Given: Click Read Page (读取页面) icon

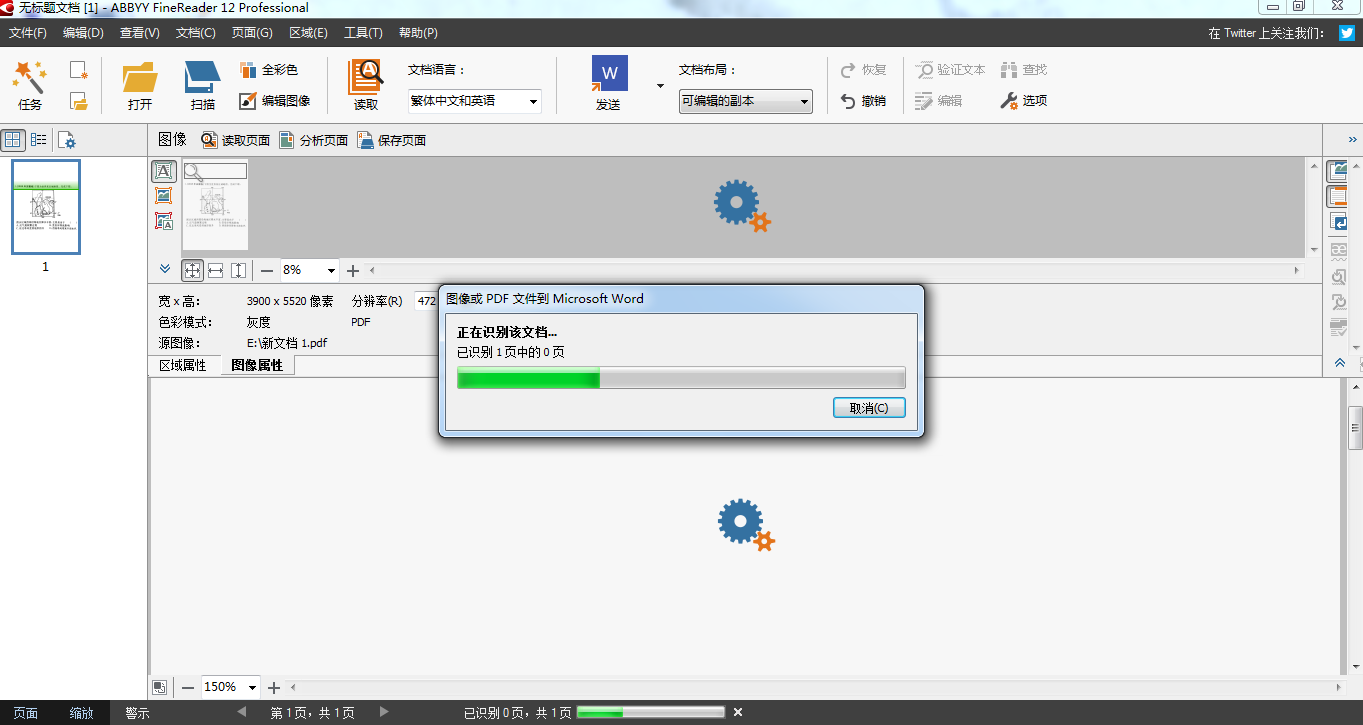Looking at the screenshot, I should 235,140.
